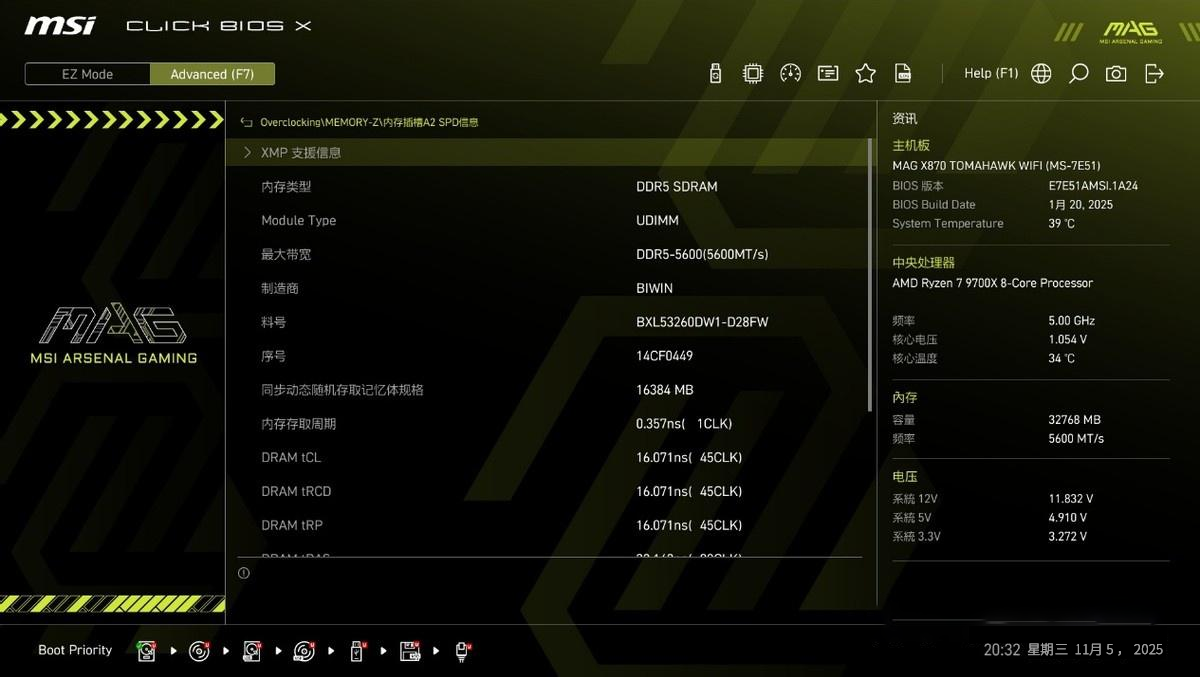Image resolution: width=1200 pixels, height=677 pixels.
Task: Click the DDR5 SDRAM value
Action: (x=677, y=186)
